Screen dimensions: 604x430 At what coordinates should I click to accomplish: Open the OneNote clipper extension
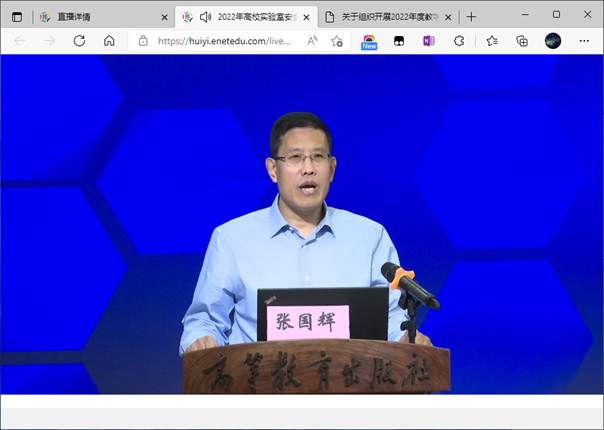point(429,41)
